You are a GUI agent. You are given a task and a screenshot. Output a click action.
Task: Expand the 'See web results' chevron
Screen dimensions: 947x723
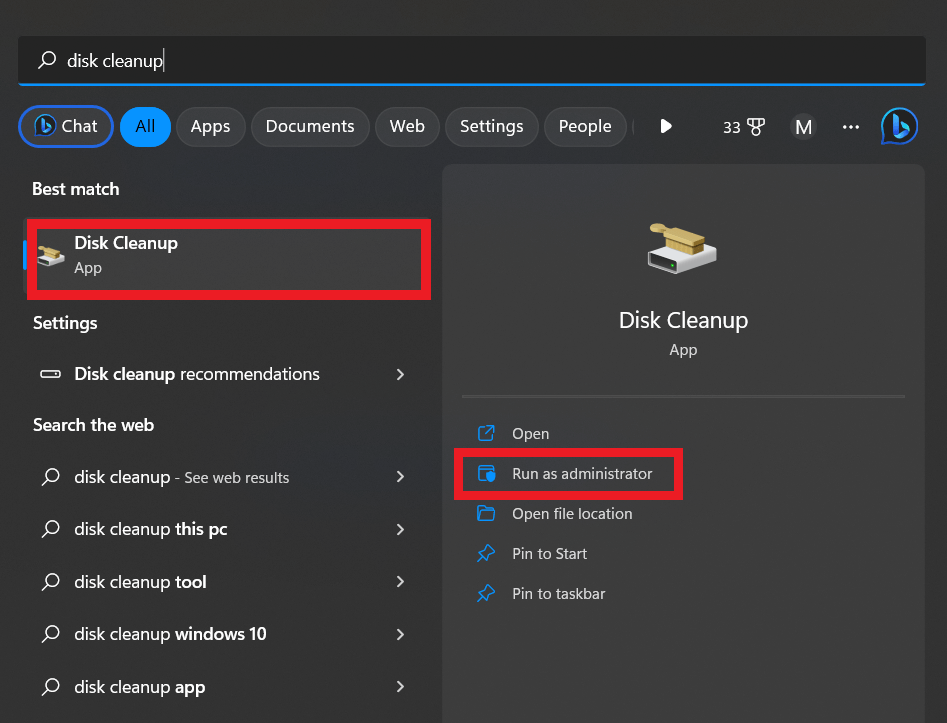[400, 477]
